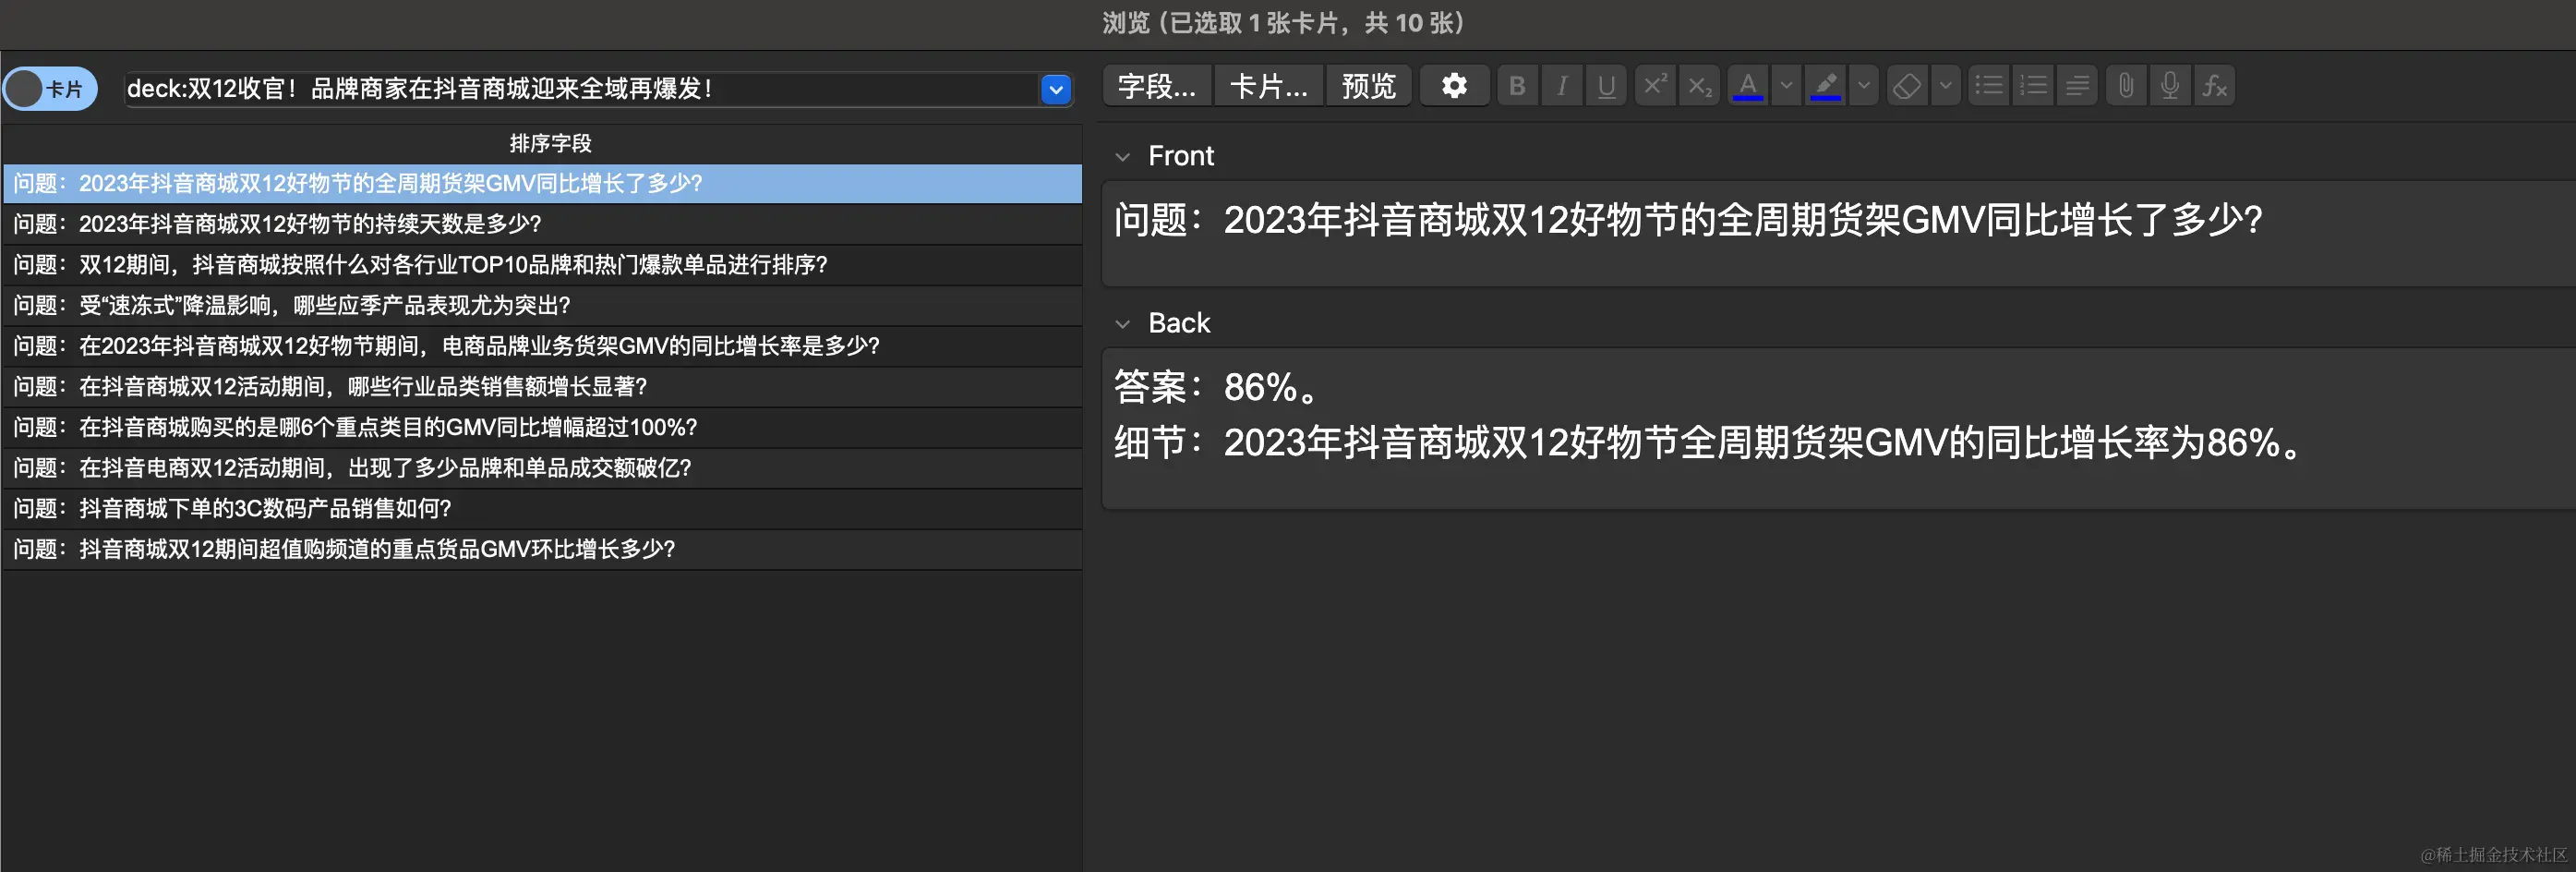Toggle italic formatting

(x=1561, y=86)
